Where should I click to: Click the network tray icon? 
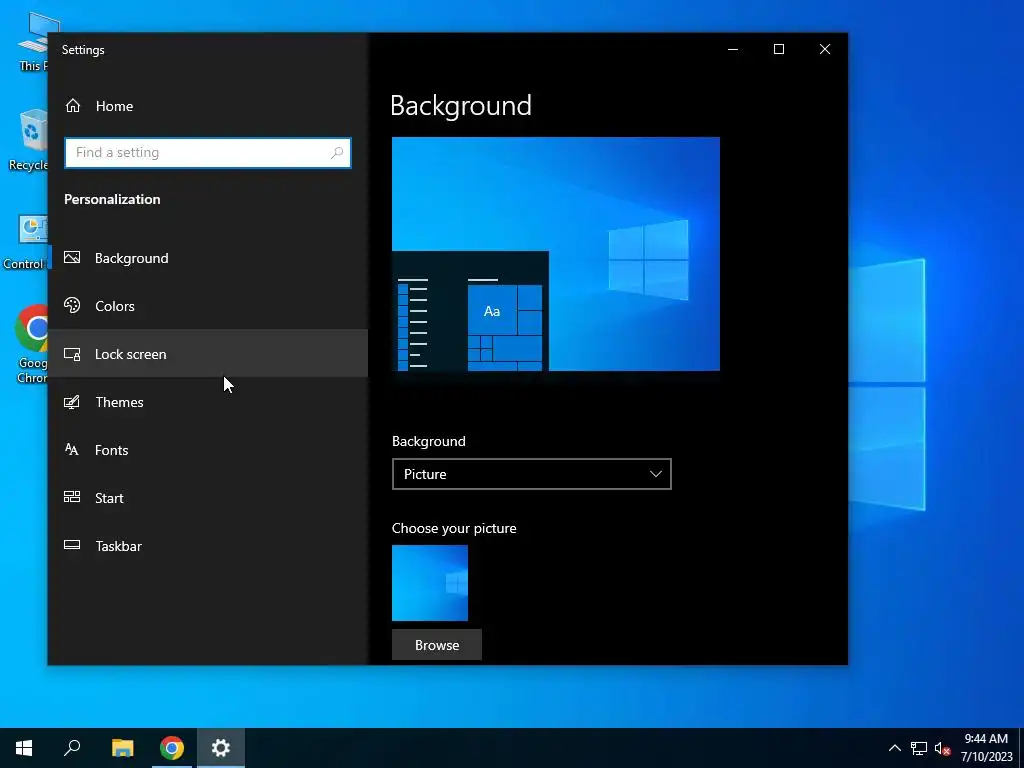[919, 748]
